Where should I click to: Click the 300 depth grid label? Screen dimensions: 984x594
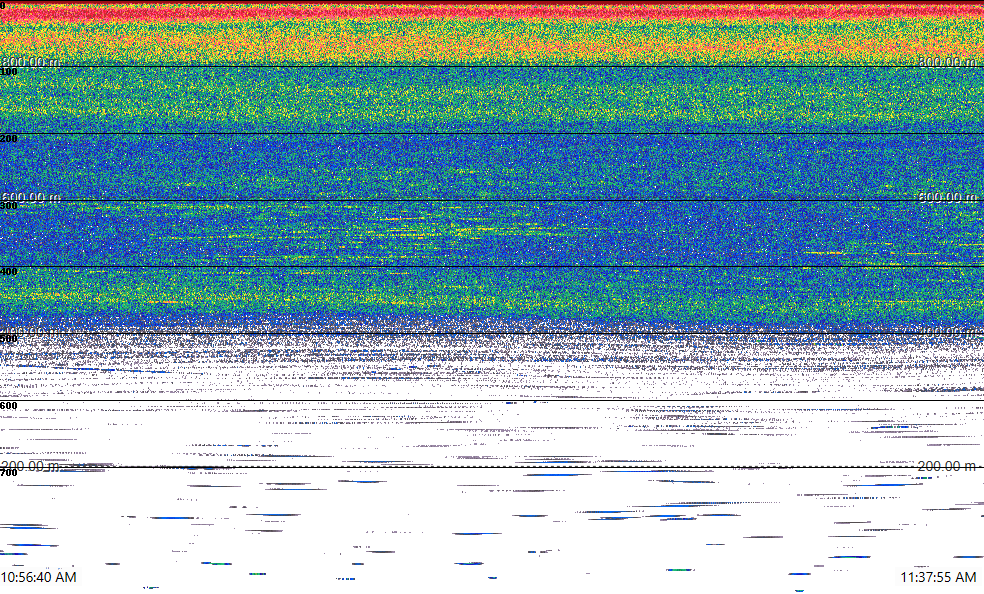[9, 206]
